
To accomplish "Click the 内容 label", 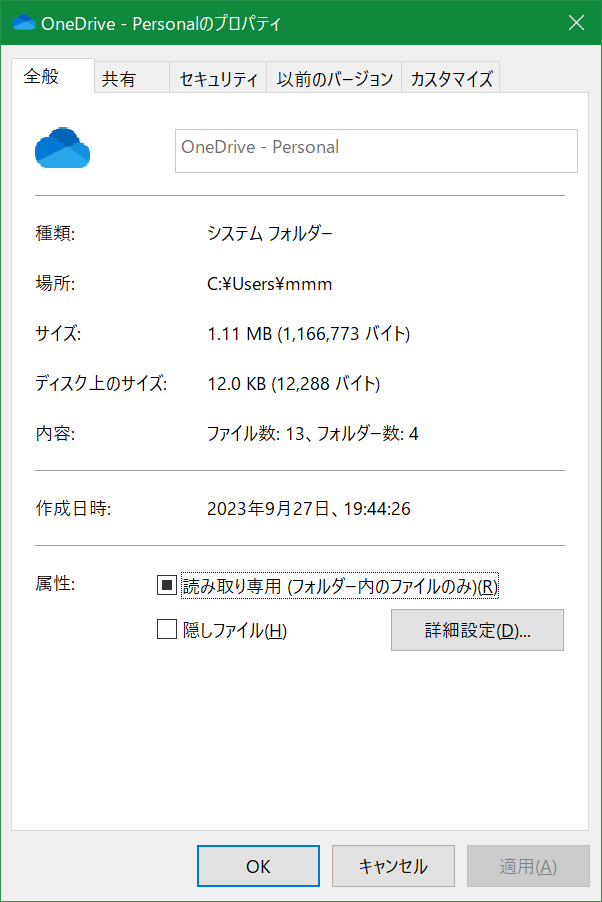I will tap(55, 433).
